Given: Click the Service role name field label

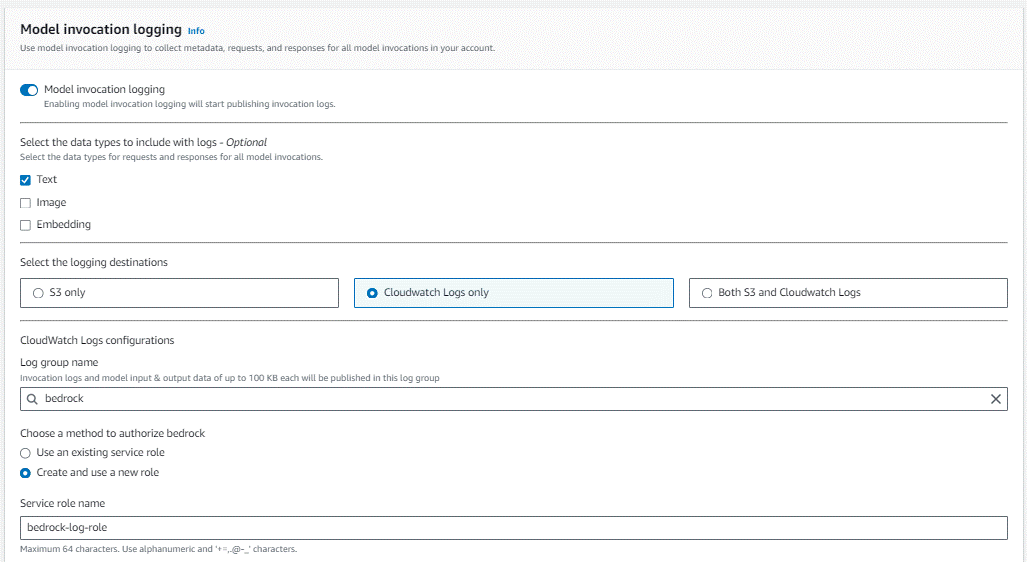Looking at the screenshot, I should tap(62, 503).
